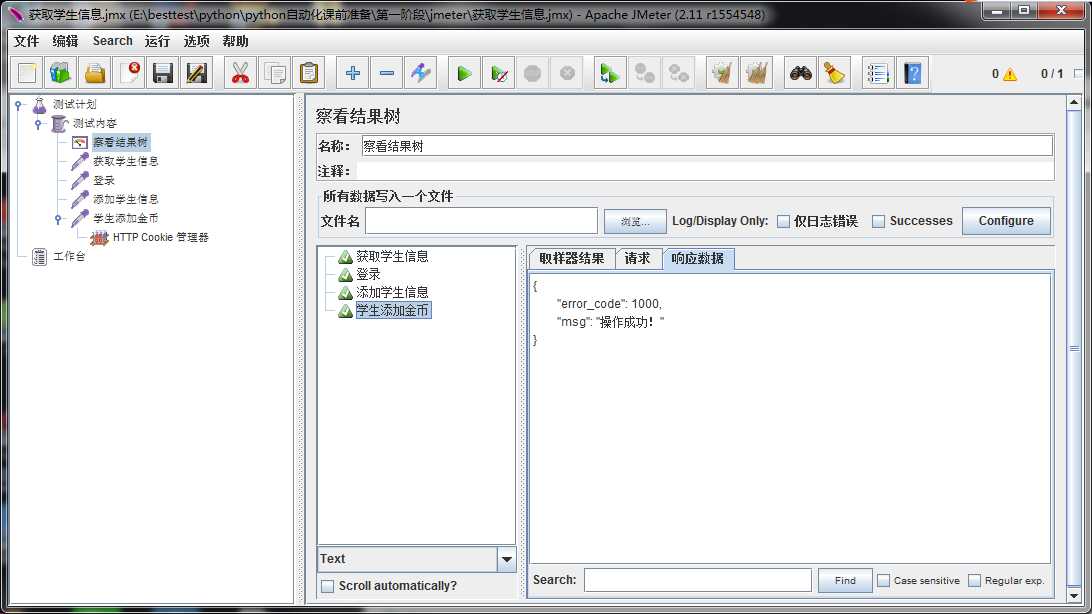Select 工作台 workbench node

coord(69,257)
